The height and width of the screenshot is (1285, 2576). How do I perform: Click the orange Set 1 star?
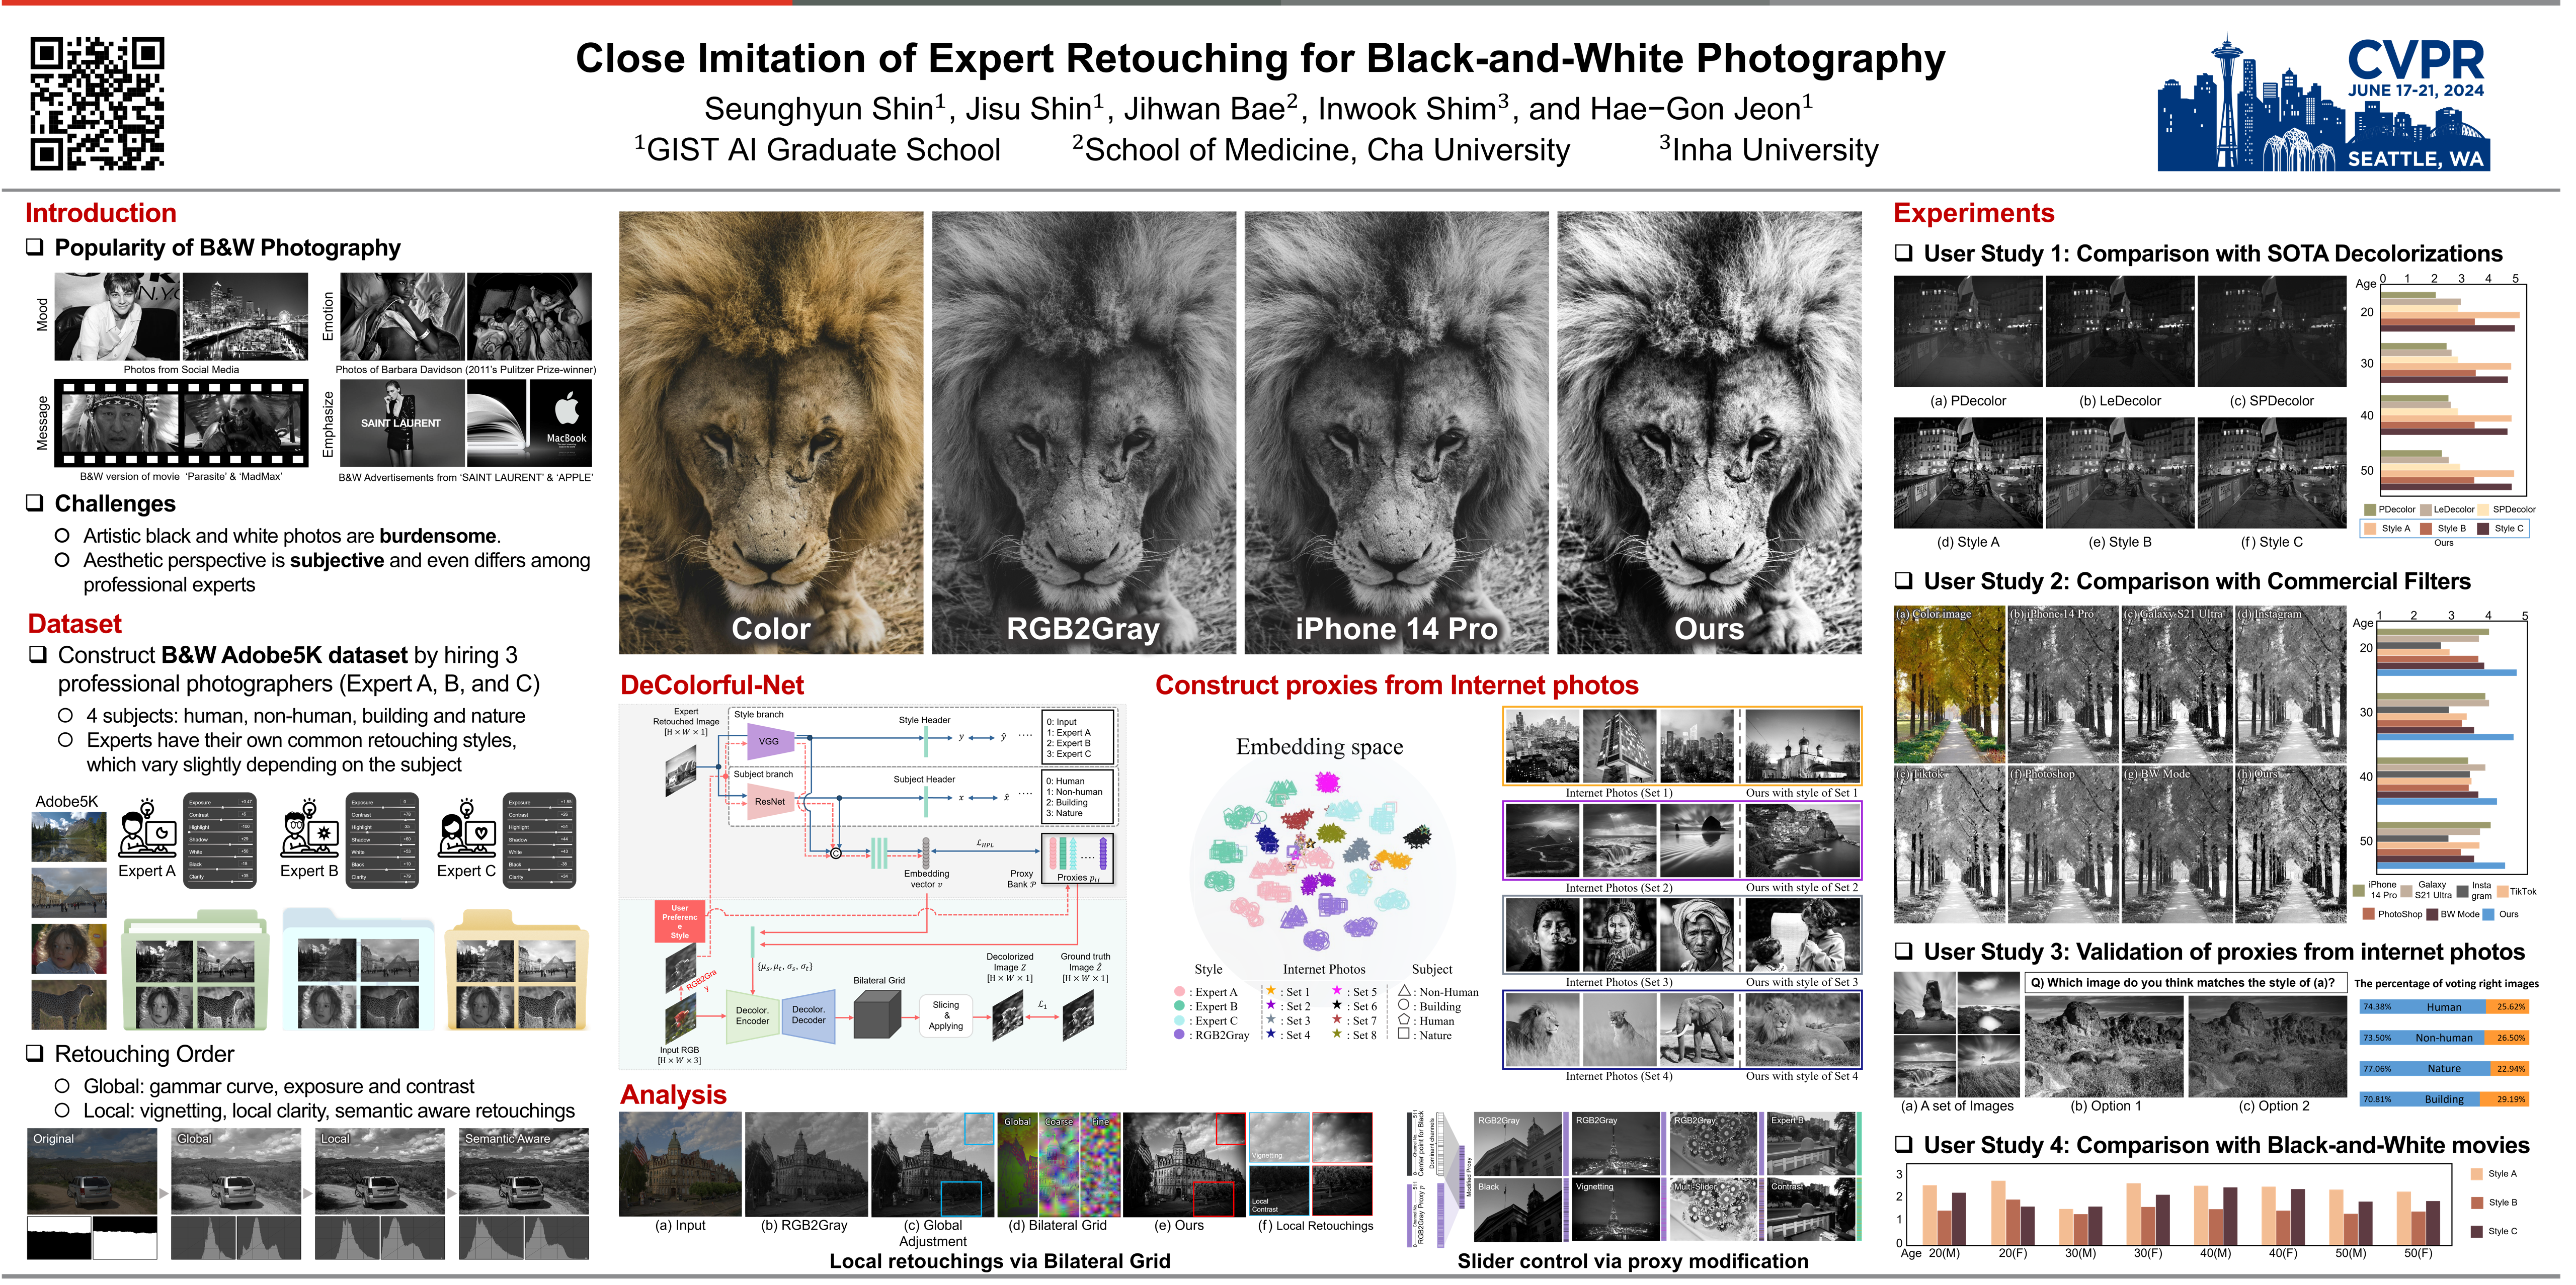(x=1271, y=991)
